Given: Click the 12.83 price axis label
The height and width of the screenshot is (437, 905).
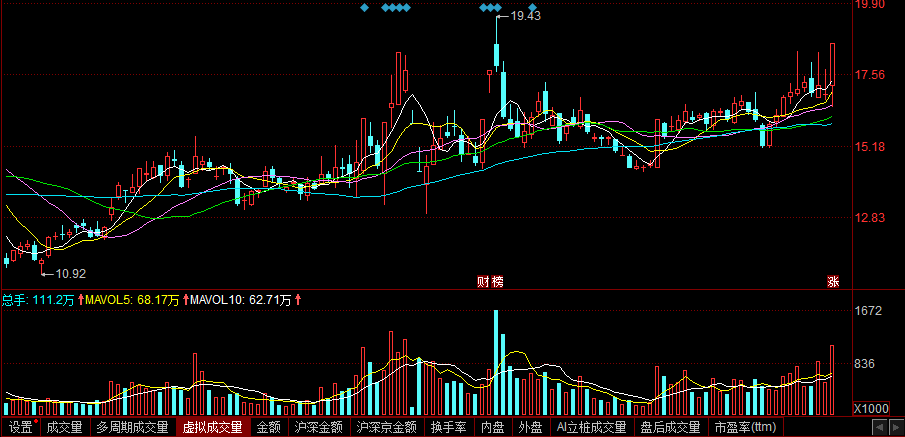Looking at the screenshot, I should (869, 218).
